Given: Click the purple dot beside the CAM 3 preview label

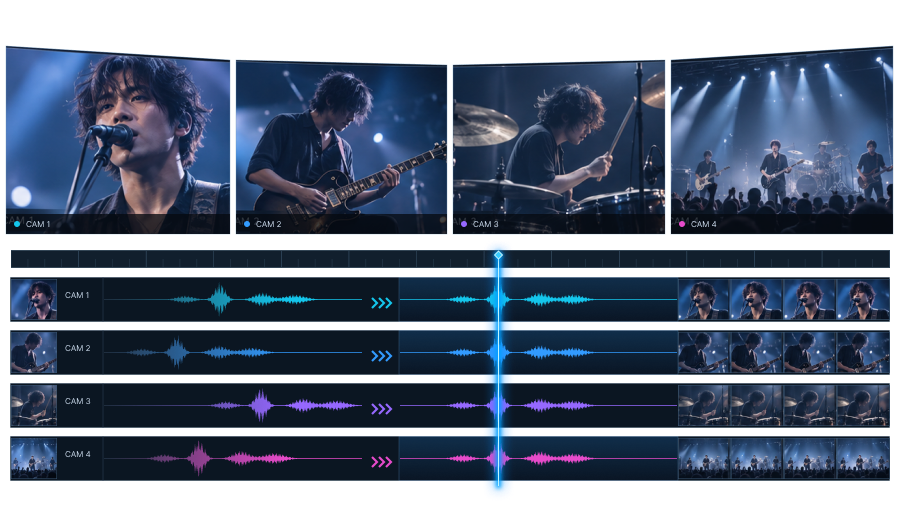Looking at the screenshot, I should (x=464, y=224).
